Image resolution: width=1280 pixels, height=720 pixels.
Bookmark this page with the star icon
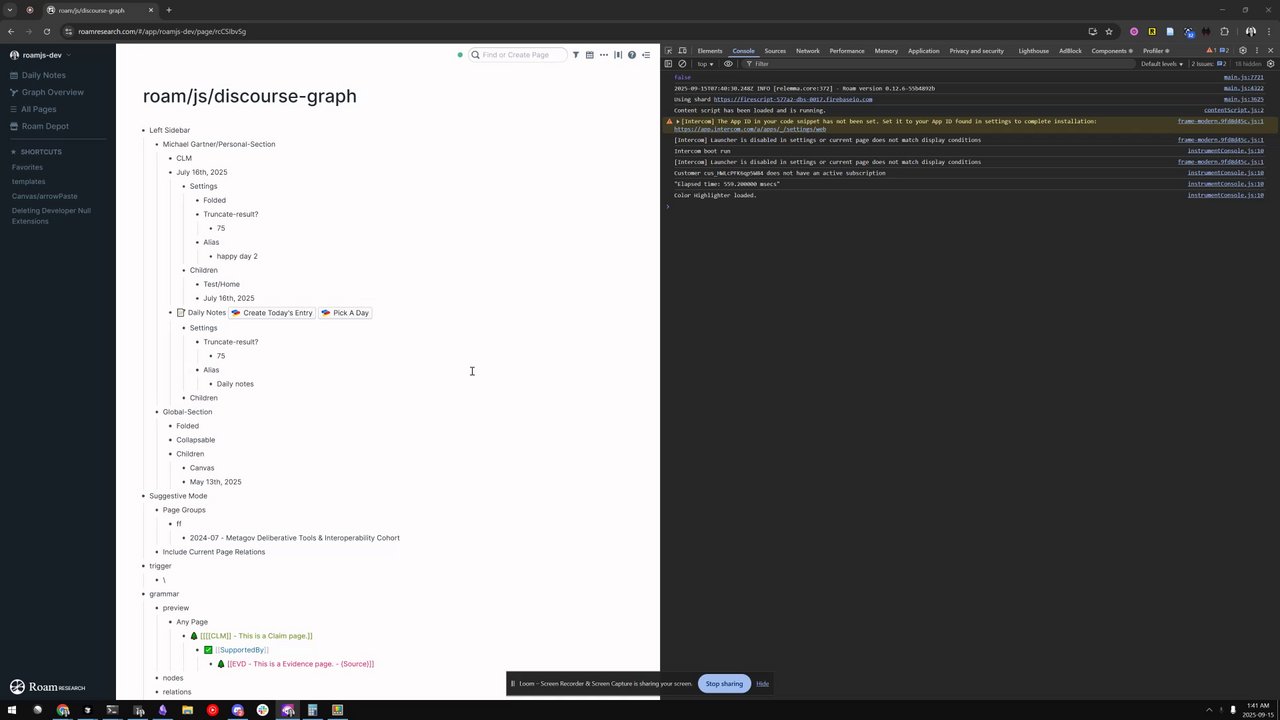coord(1109,31)
